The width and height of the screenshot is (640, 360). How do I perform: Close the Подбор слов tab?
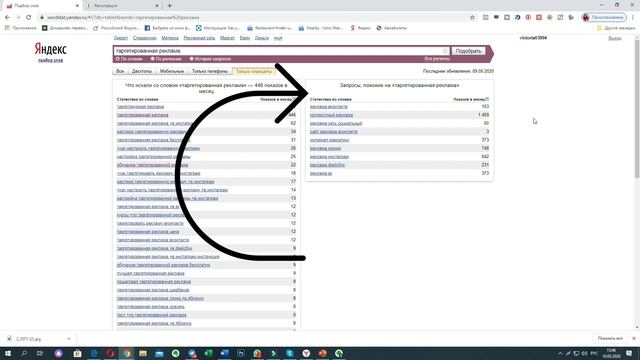point(78,6)
